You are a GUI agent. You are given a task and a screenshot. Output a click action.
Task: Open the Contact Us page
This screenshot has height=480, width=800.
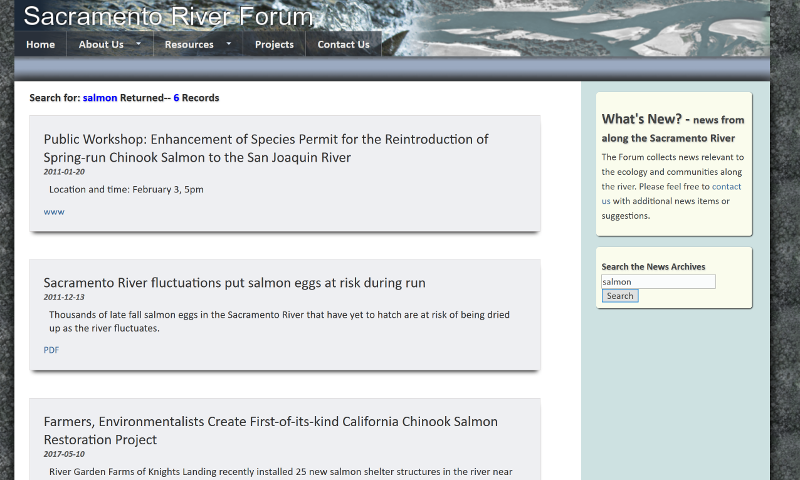coord(343,44)
